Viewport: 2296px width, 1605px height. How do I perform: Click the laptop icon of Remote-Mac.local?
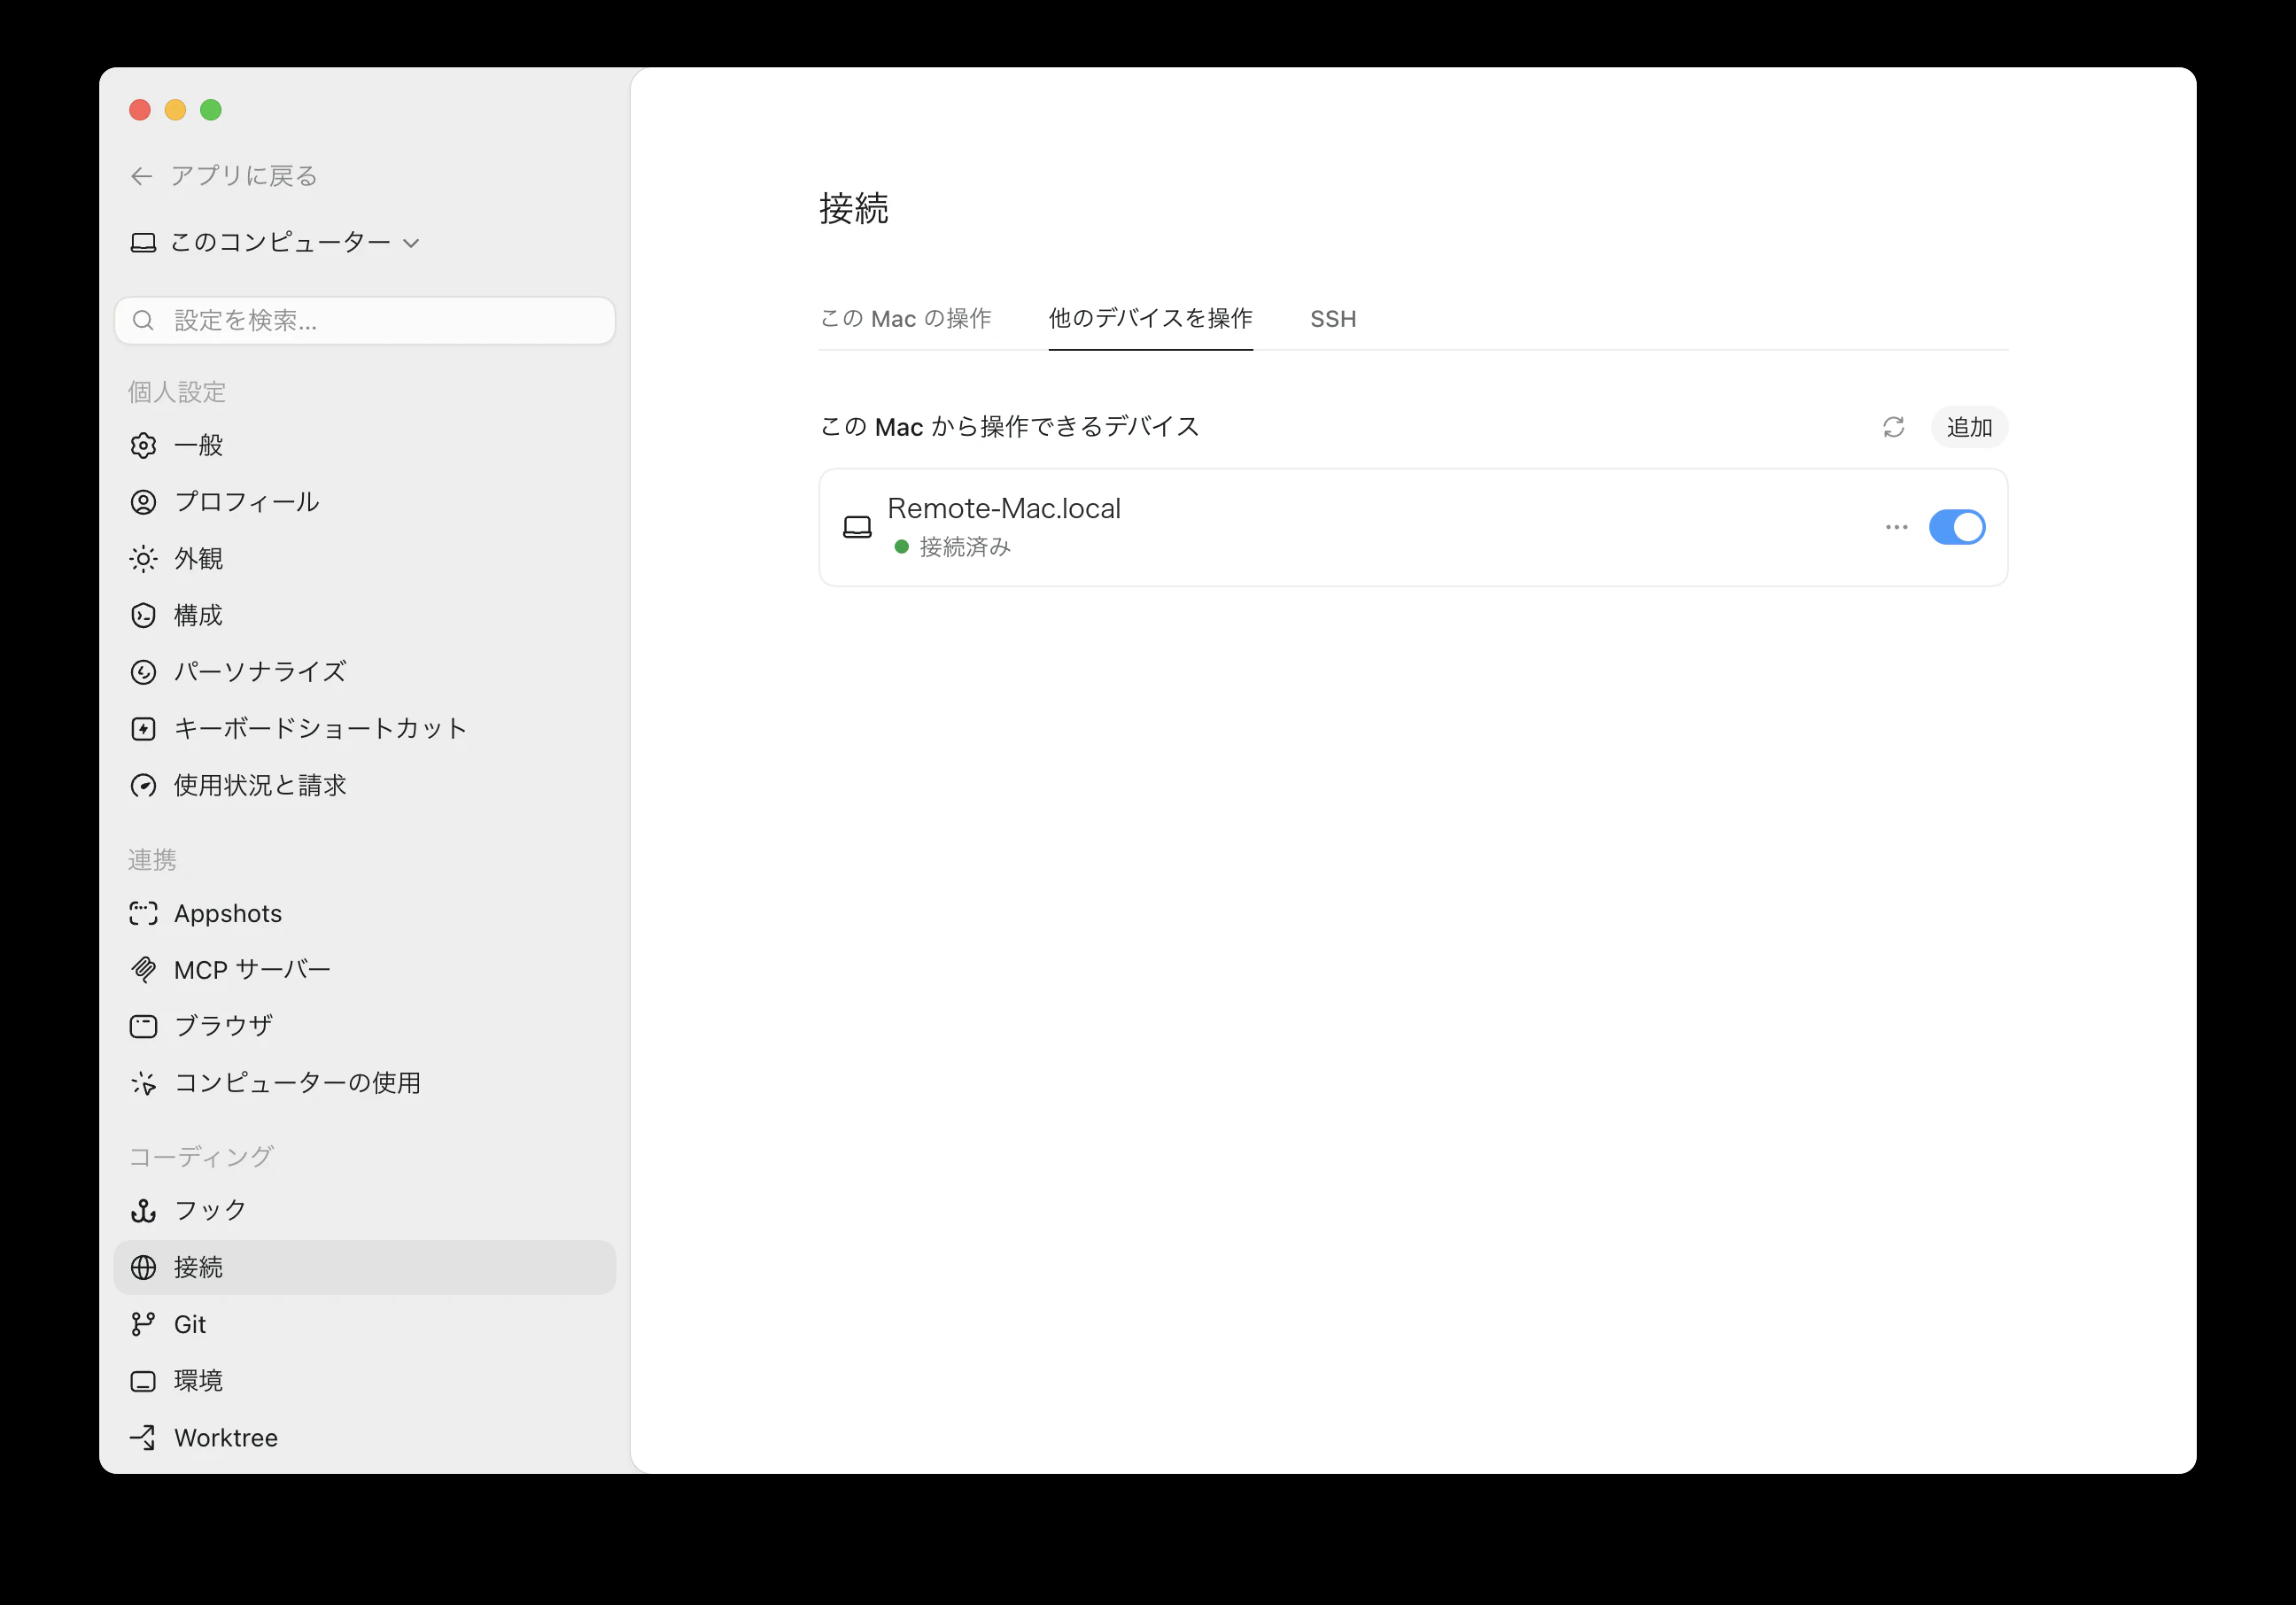pyautogui.click(x=857, y=527)
